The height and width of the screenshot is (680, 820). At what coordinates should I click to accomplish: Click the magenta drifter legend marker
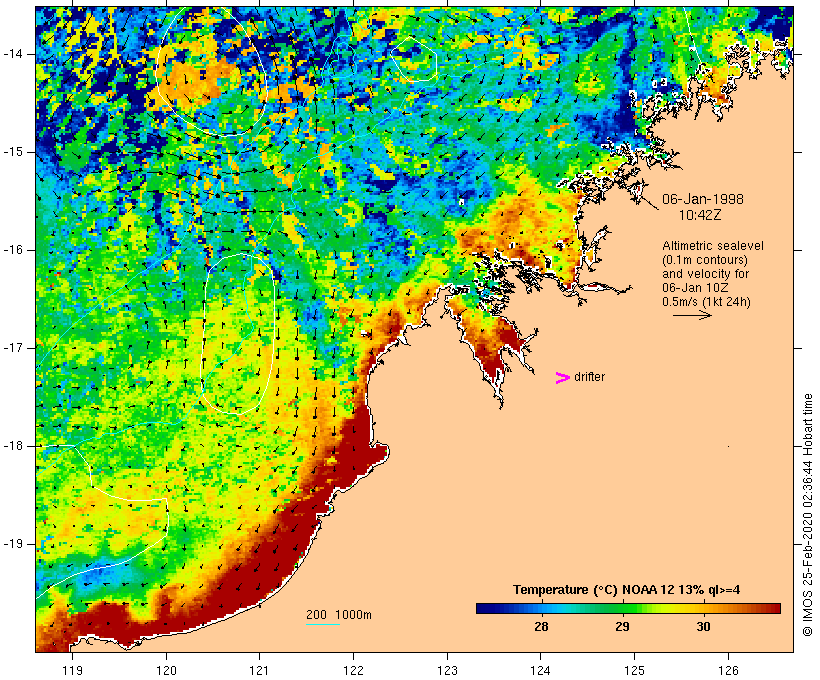coord(563,378)
